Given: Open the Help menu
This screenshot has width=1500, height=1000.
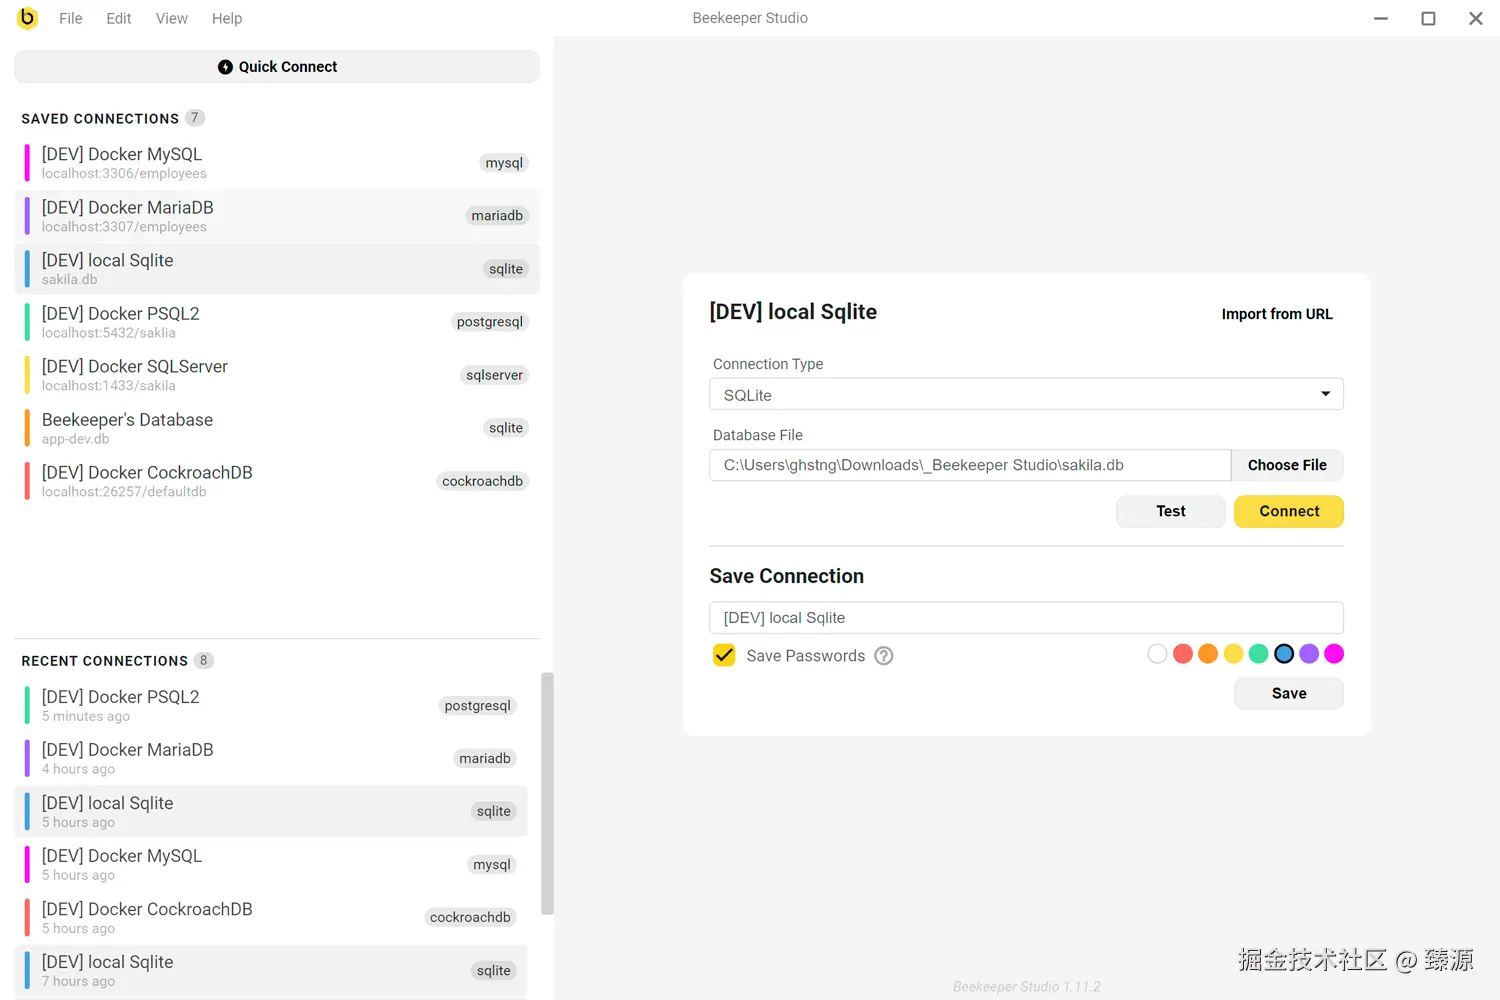Looking at the screenshot, I should pos(227,18).
